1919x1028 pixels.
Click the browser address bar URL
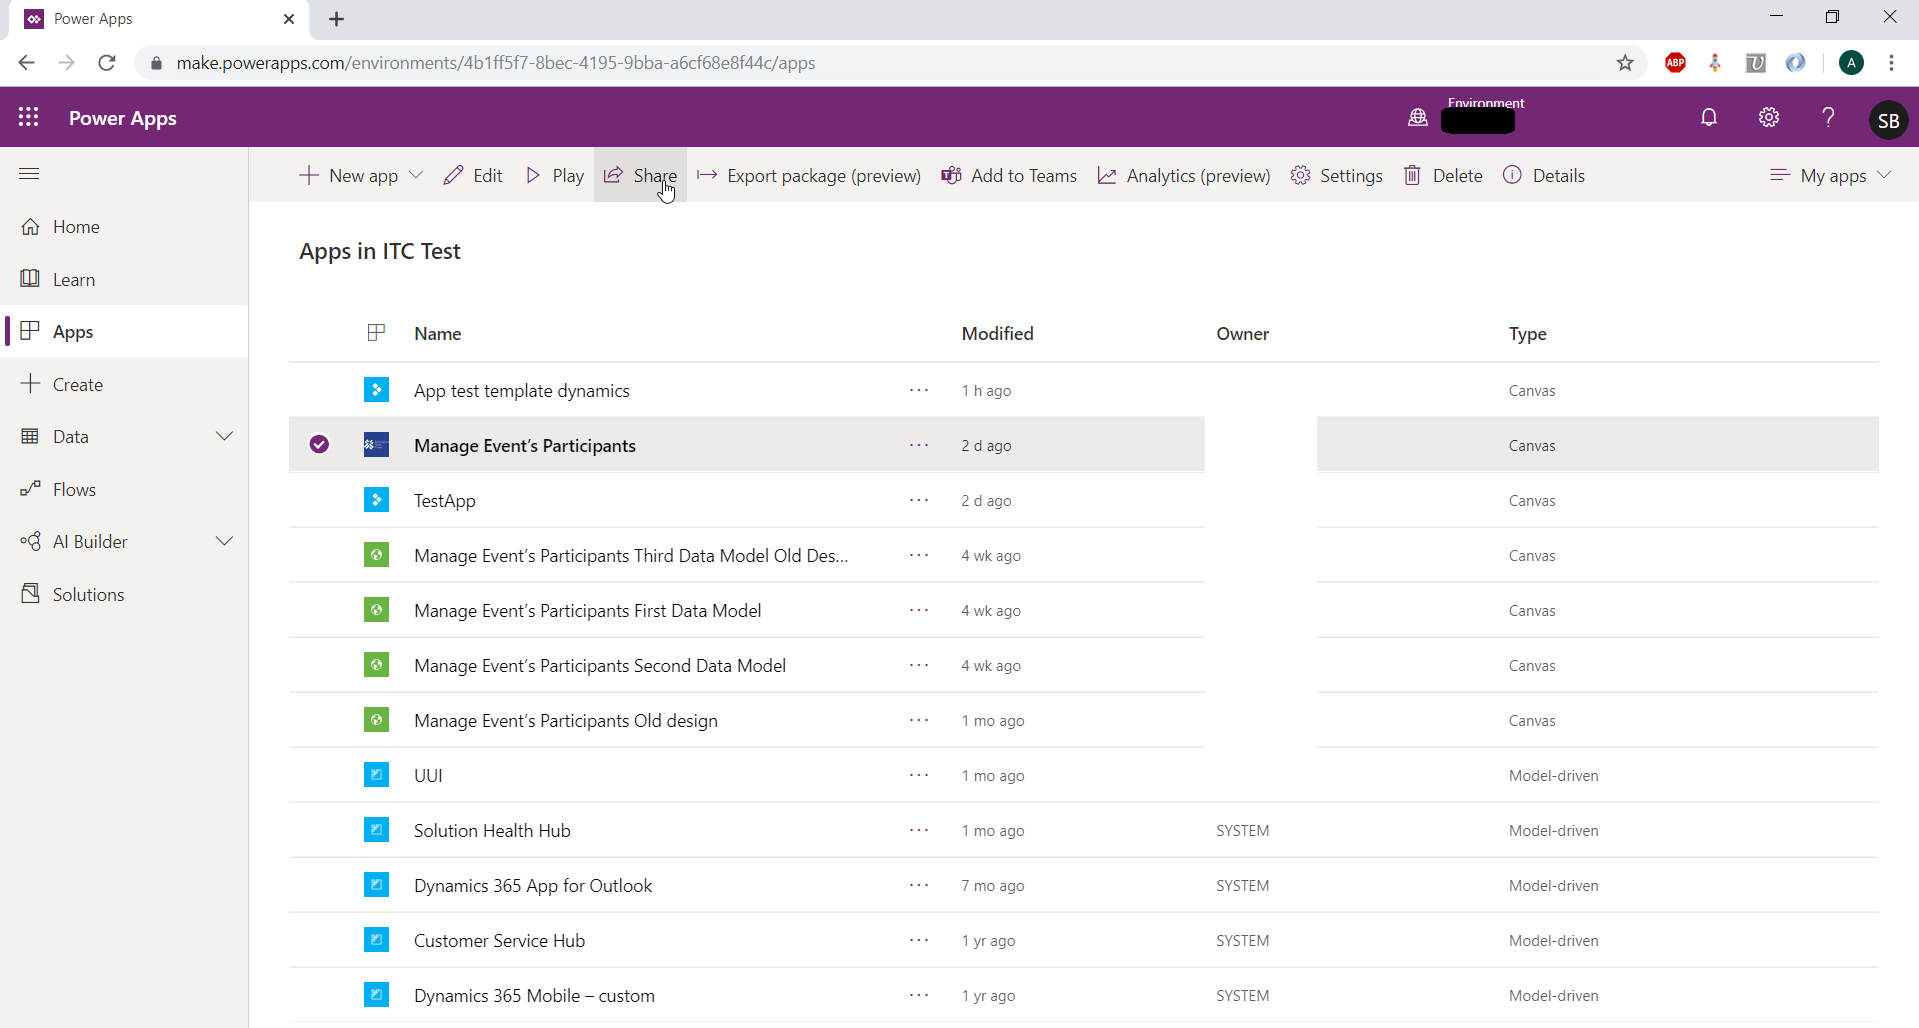(496, 63)
